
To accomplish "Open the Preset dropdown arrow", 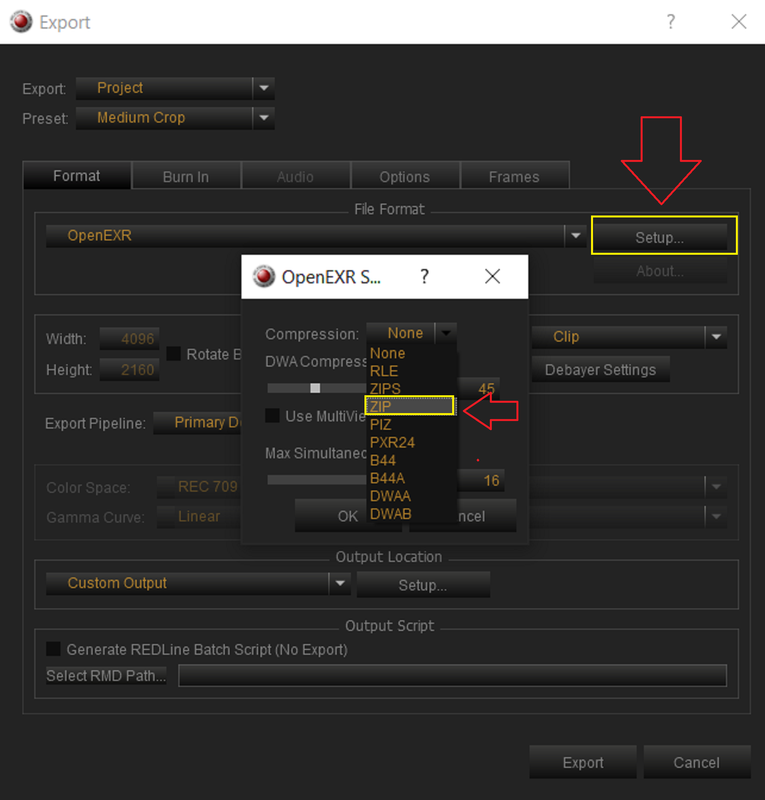I will (x=264, y=118).
